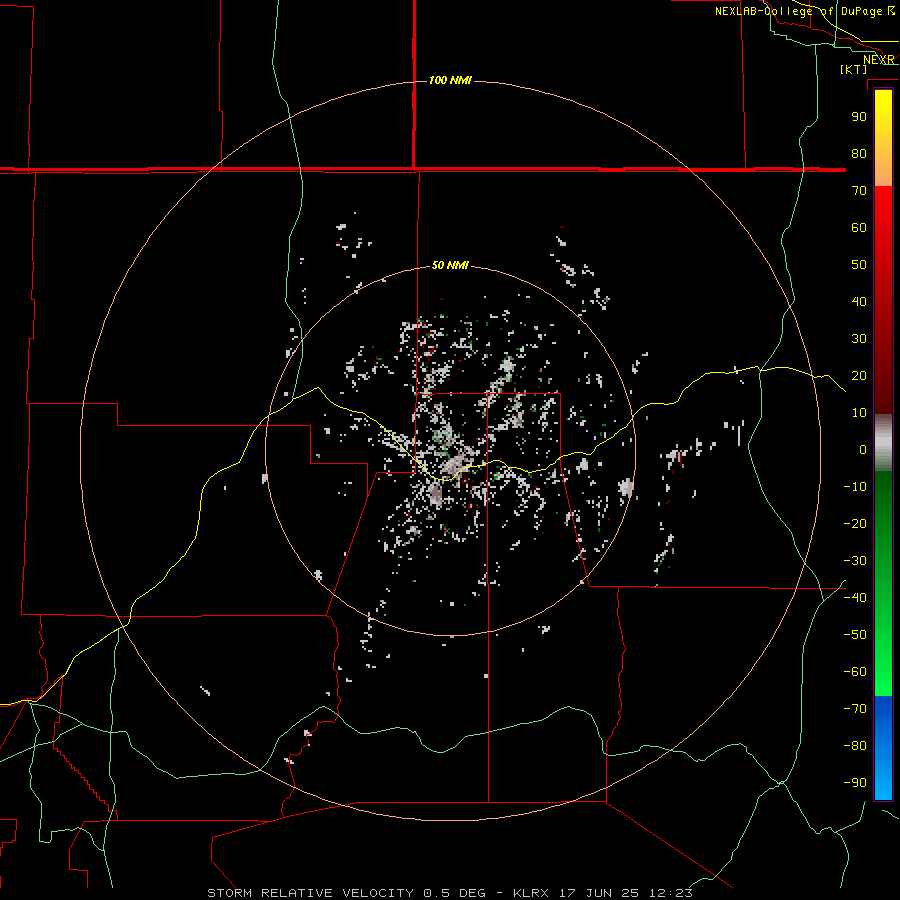Screen dimensions: 900x900
Task: Click the 70 value on velocity scale
Action: 859,191
